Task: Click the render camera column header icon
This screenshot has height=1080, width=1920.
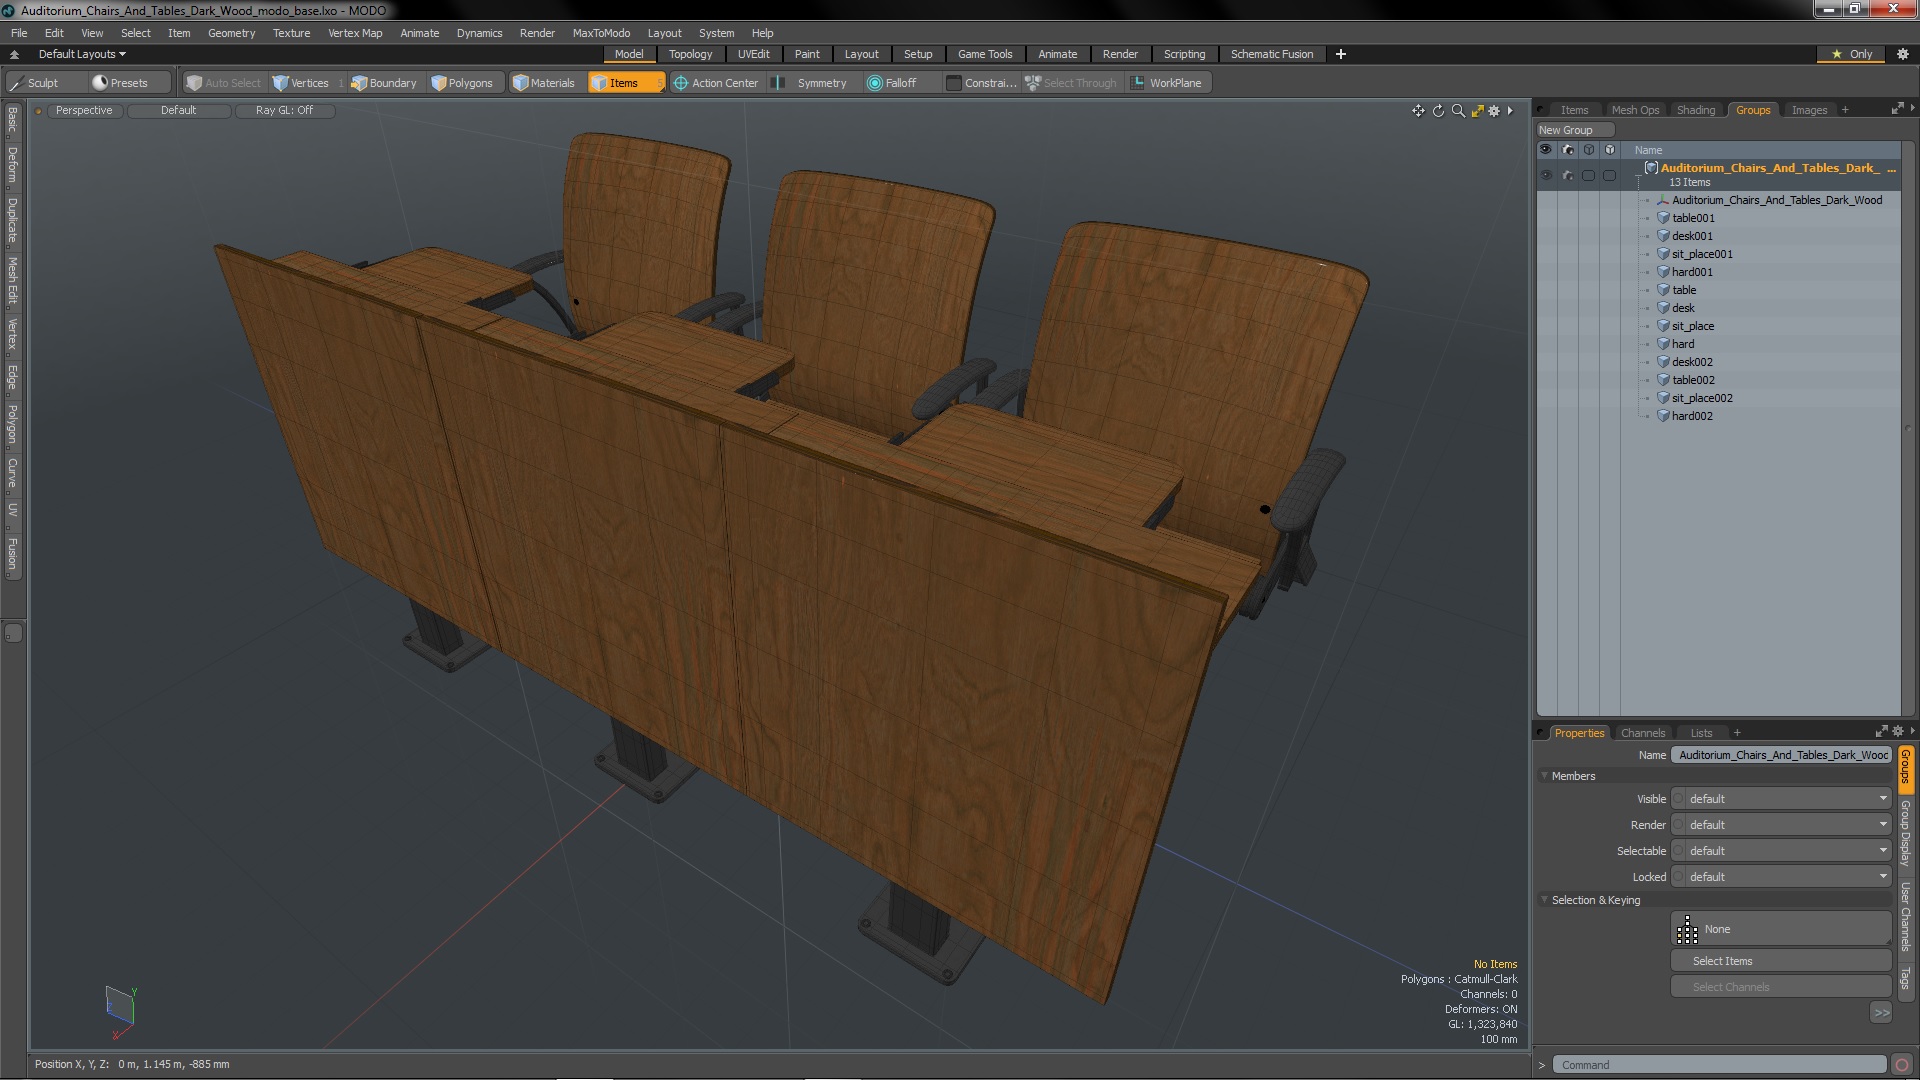Action: (x=1568, y=150)
